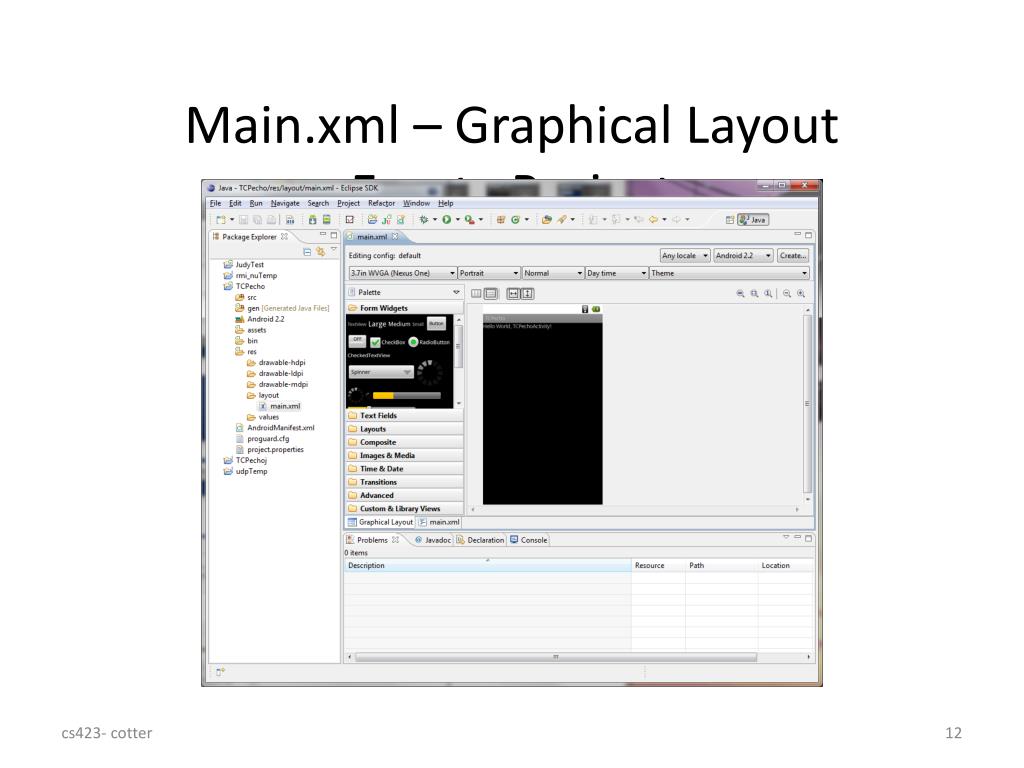Toggle fill width button in layout toolbar

[513, 294]
